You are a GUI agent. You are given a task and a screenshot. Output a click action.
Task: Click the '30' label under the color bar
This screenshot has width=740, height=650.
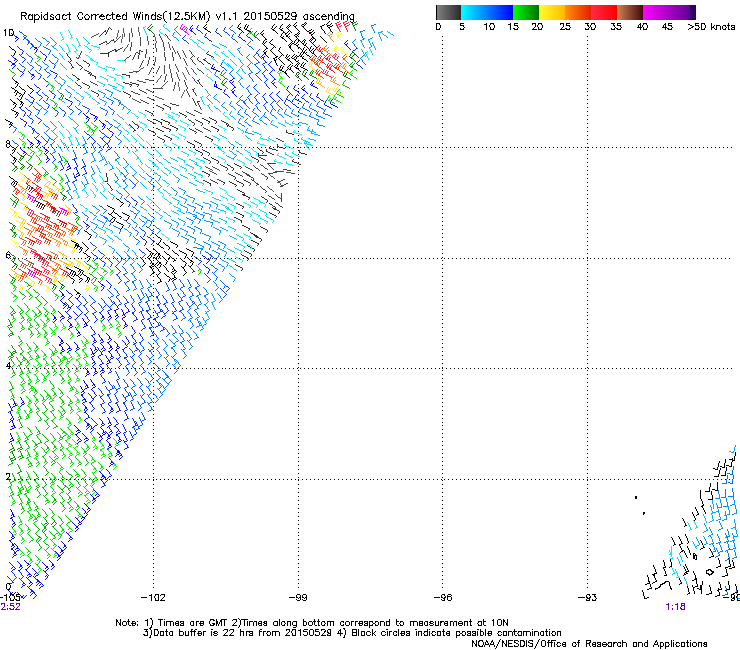click(590, 27)
